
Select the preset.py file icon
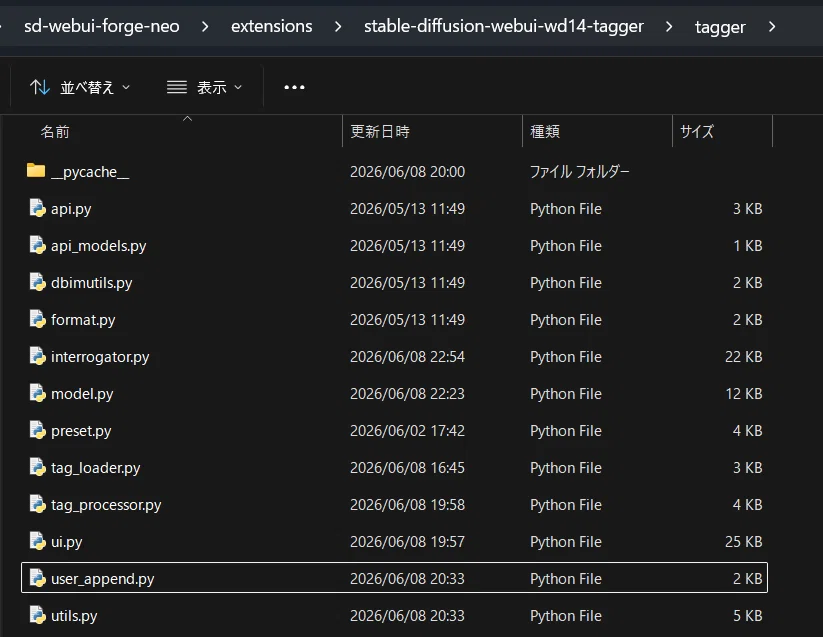(37, 430)
